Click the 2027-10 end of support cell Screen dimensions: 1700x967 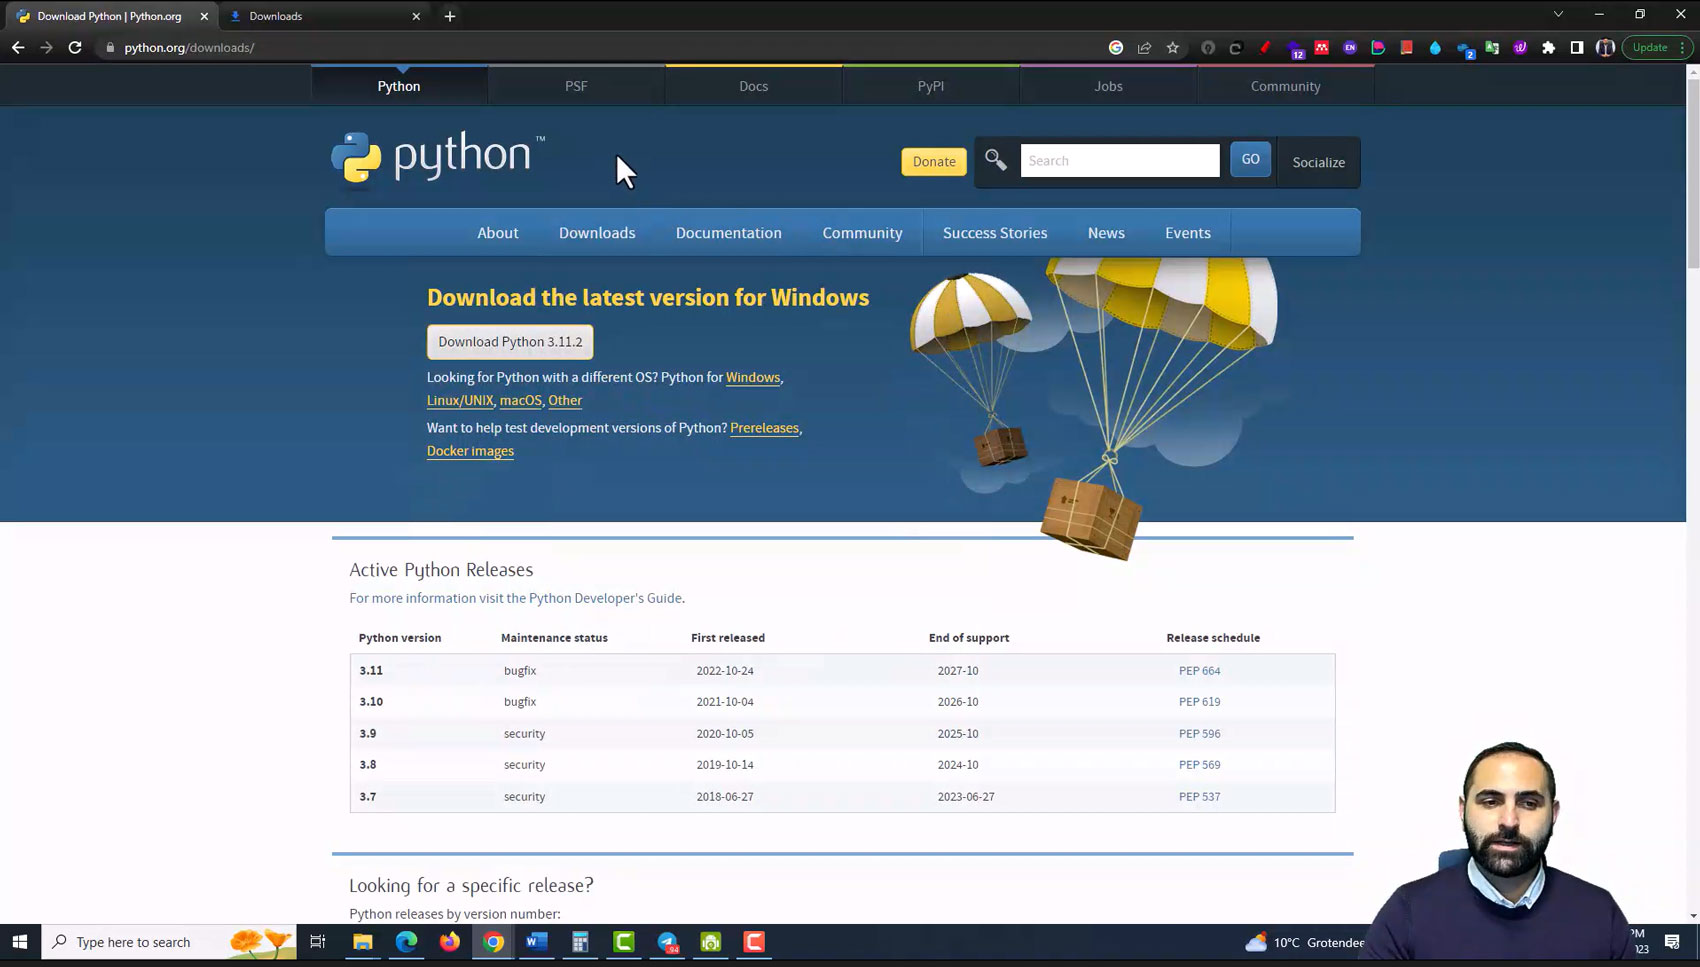pos(958,671)
